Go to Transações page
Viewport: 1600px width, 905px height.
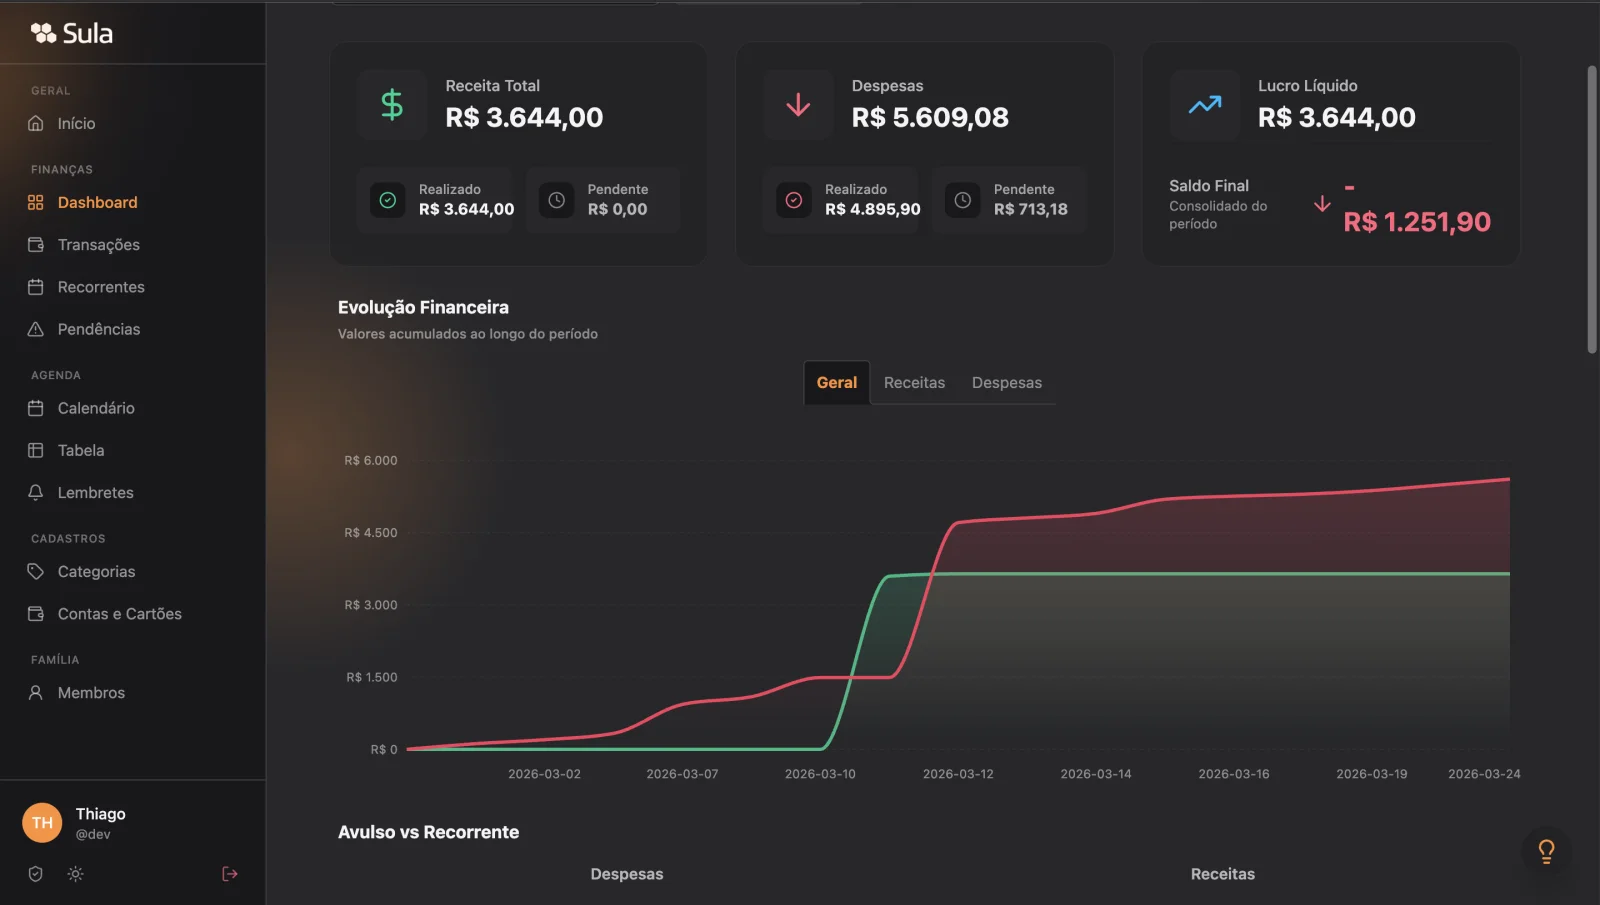98,244
